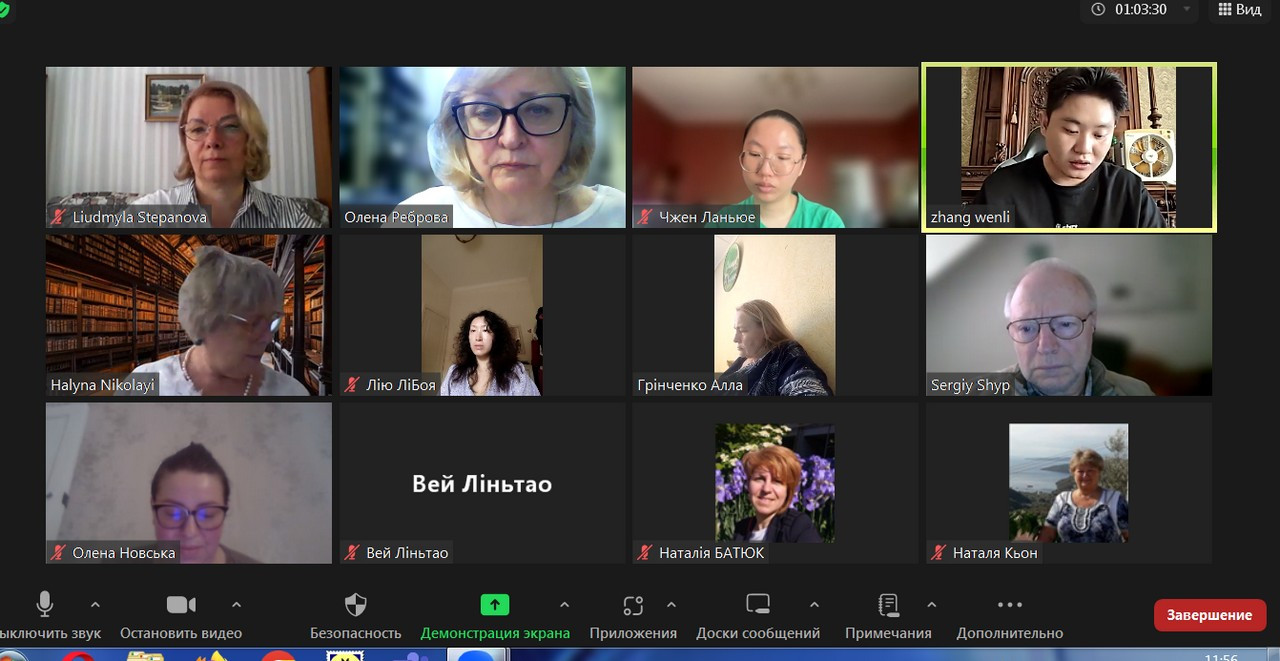Select the Грінченко Алла name label

click(x=690, y=385)
